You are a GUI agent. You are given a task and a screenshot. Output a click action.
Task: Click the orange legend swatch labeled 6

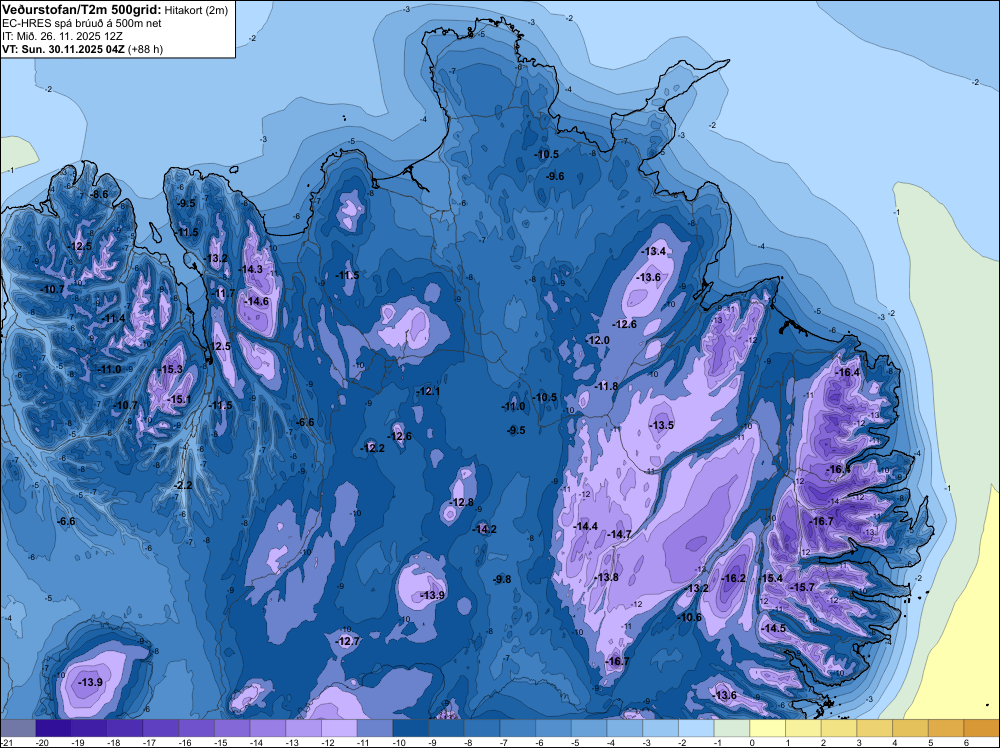click(x=982, y=728)
